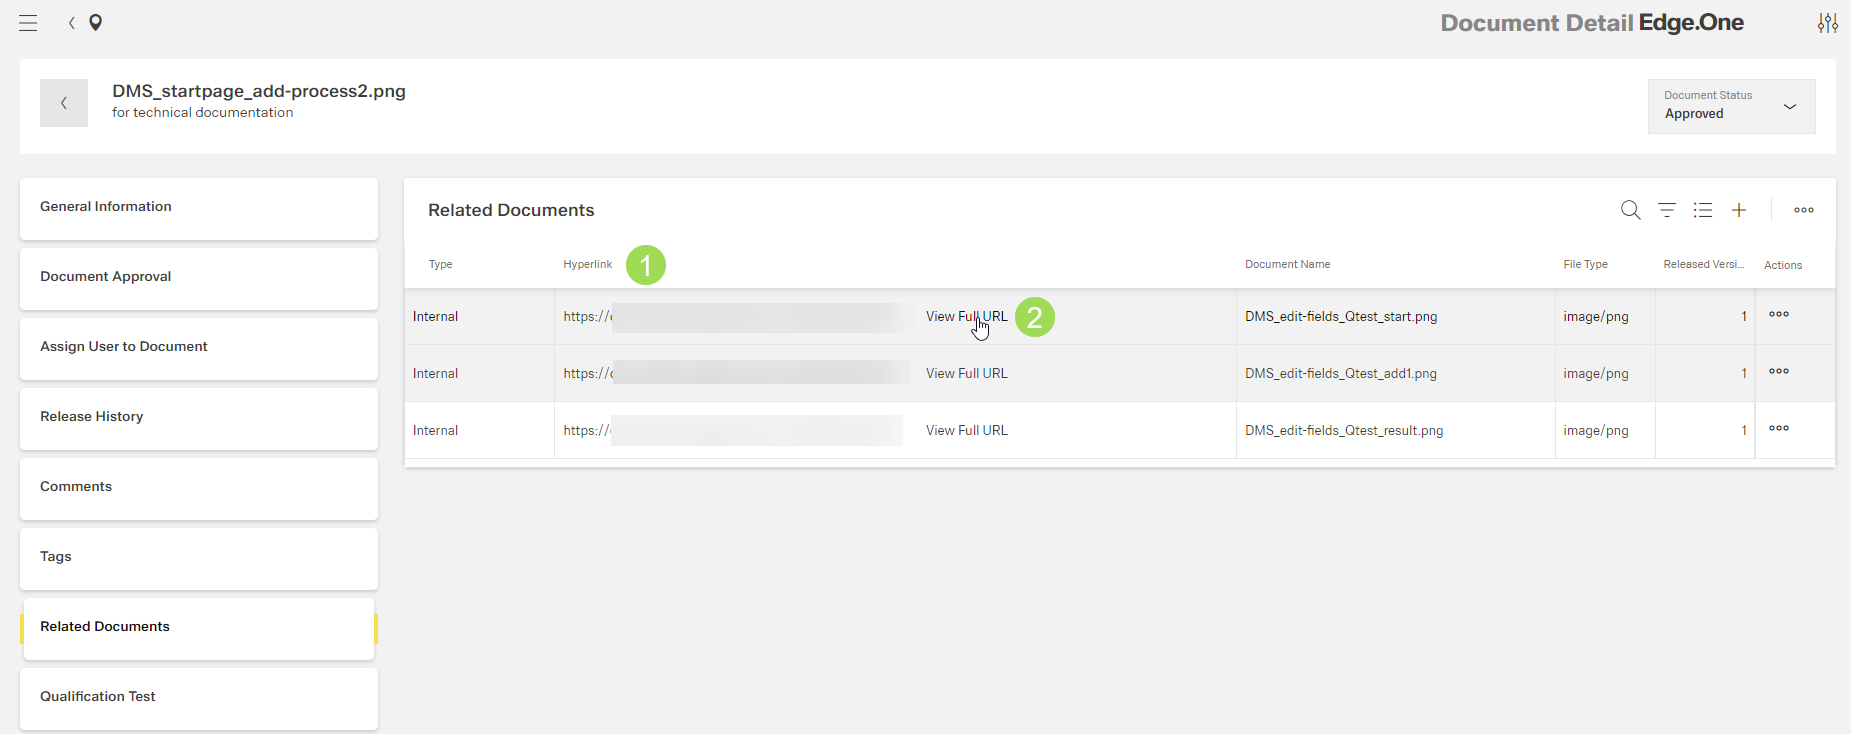The width and height of the screenshot is (1851, 734).
Task: Click the back arrow beside document title
Action: [x=64, y=103]
